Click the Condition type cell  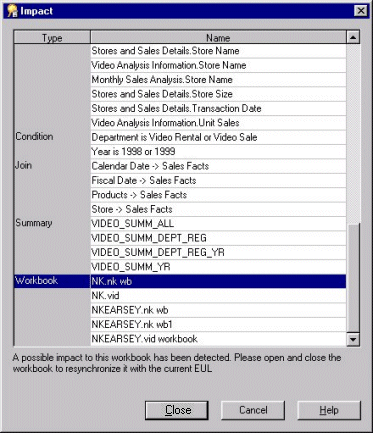tap(52, 137)
